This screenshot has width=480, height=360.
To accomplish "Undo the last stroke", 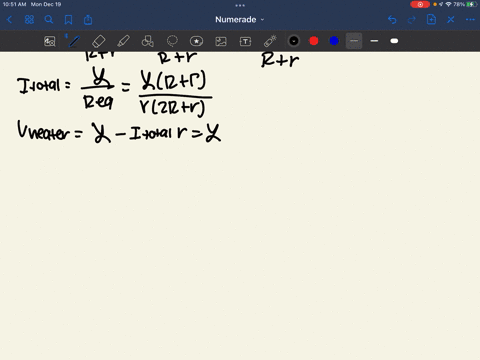I will coord(392,20).
